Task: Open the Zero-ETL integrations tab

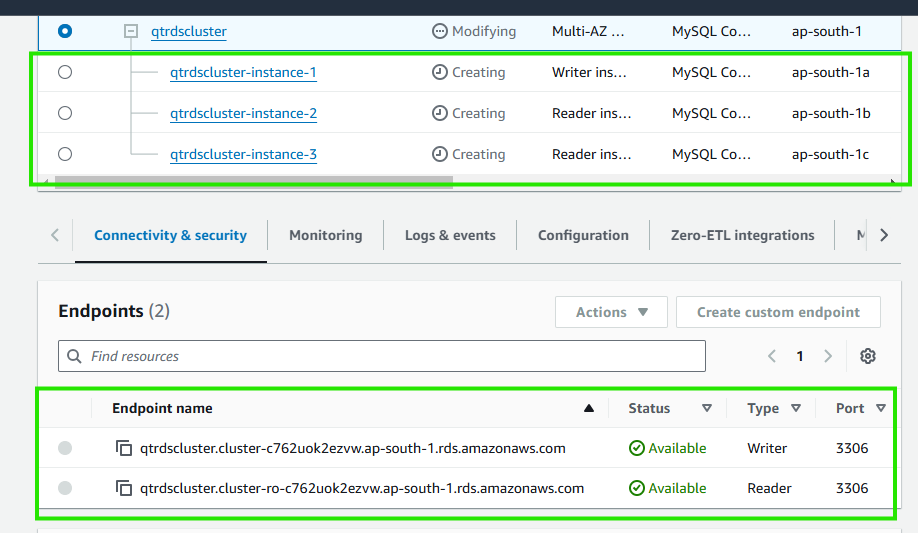Action: point(742,235)
